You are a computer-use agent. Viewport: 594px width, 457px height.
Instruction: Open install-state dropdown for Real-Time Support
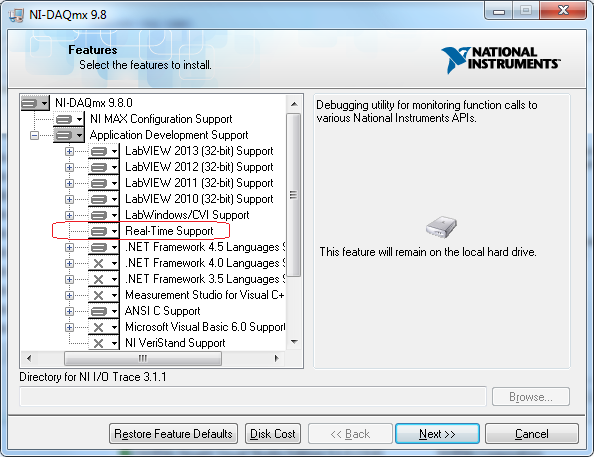coord(114,231)
